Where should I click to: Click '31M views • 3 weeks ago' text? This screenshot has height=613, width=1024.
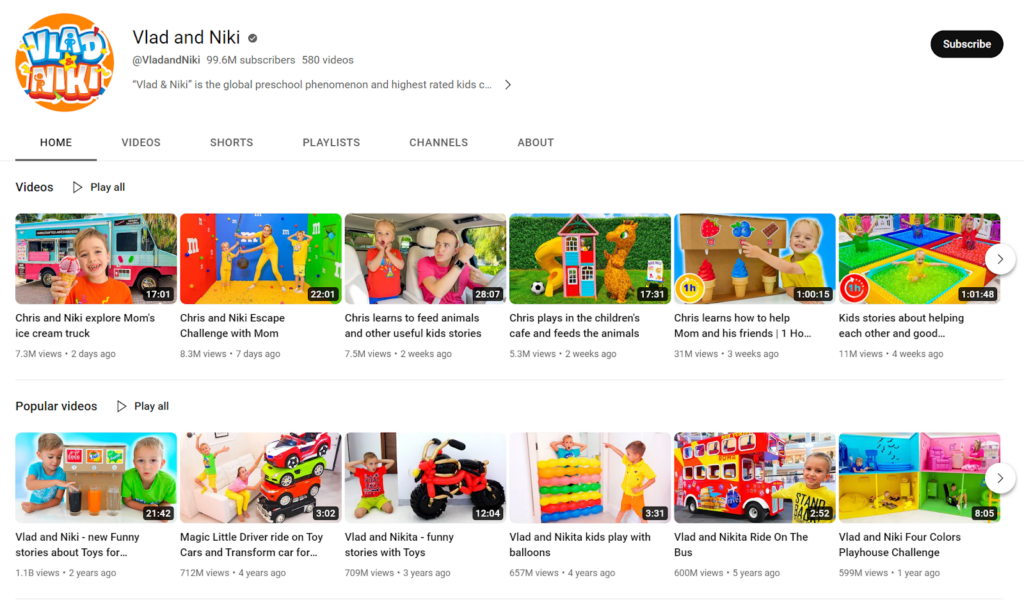click(x=726, y=354)
